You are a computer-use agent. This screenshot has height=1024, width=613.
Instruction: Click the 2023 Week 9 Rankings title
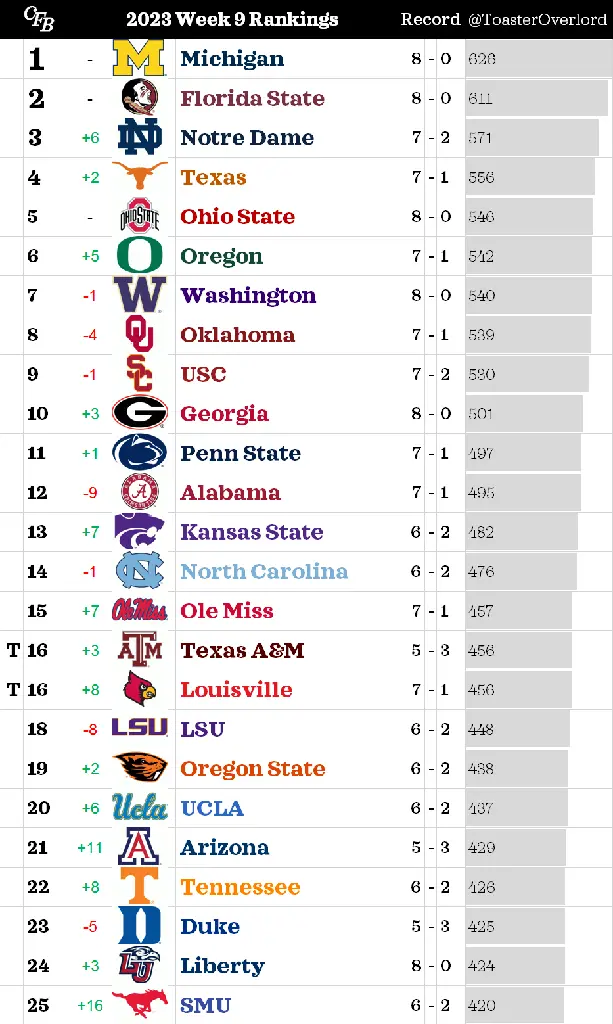(x=232, y=19)
